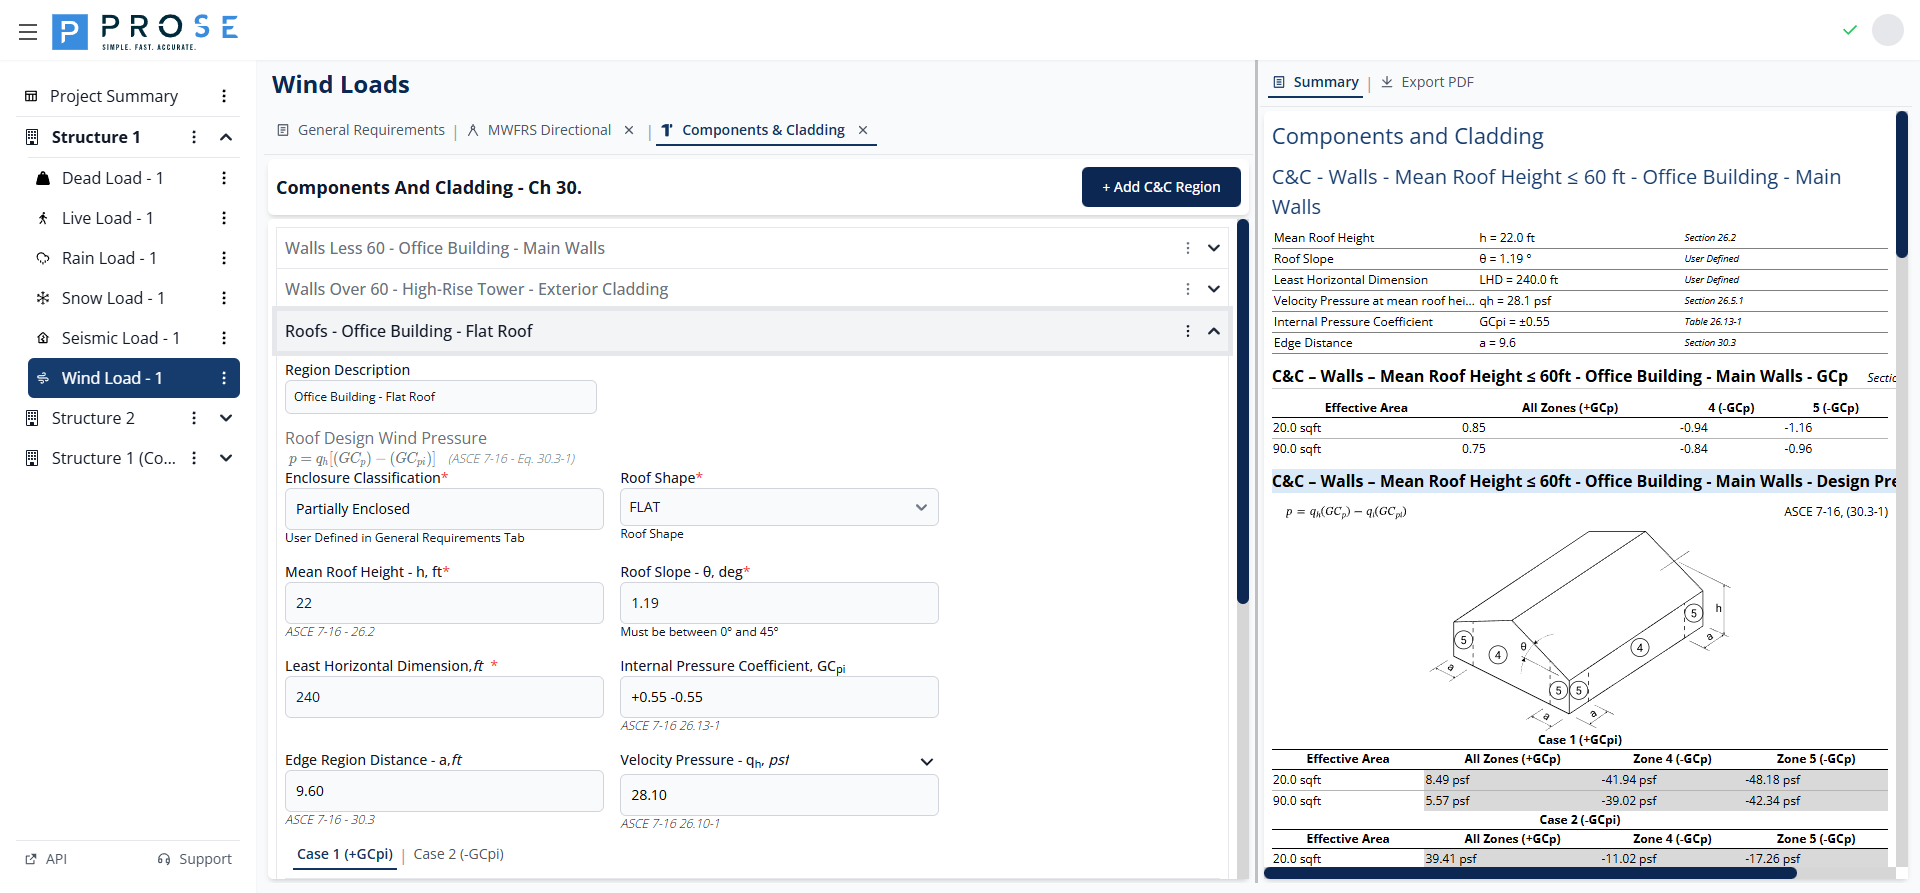Collapse the Structure 1 tree
Image resolution: width=1920 pixels, height=893 pixels.
click(x=226, y=137)
